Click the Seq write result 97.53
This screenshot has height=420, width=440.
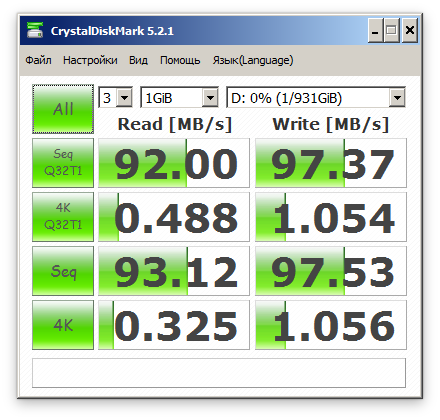pyautogui.click(x=331, y=271)
